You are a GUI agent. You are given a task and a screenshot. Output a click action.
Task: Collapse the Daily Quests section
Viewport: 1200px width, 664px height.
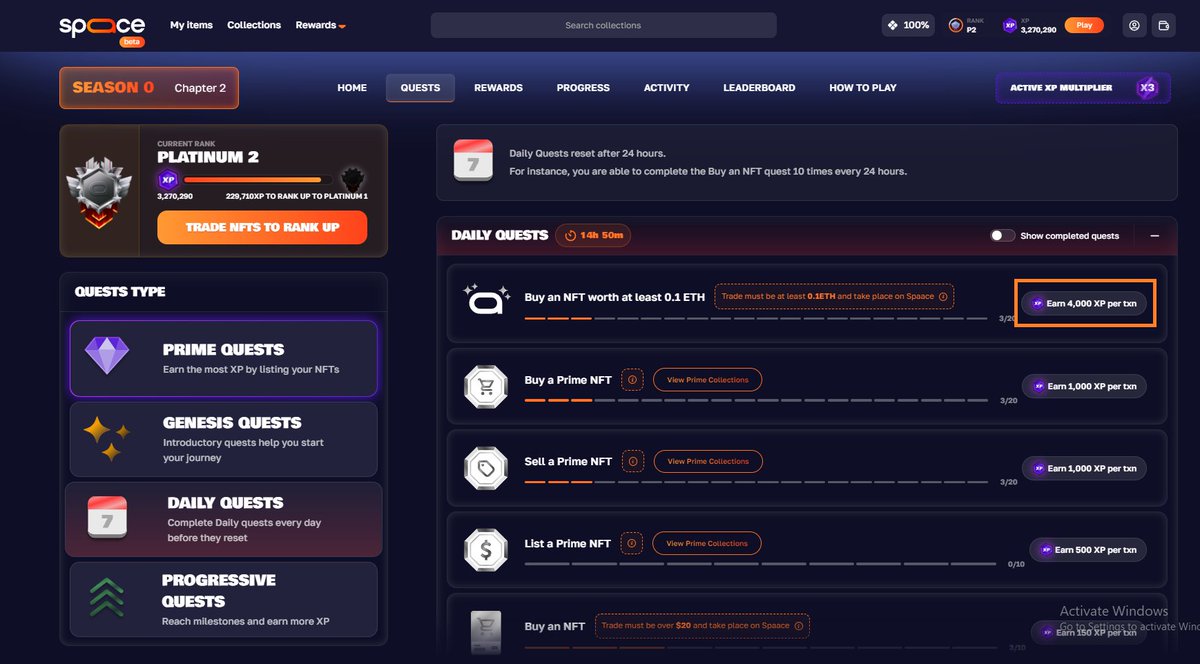tap(1154, 236)
